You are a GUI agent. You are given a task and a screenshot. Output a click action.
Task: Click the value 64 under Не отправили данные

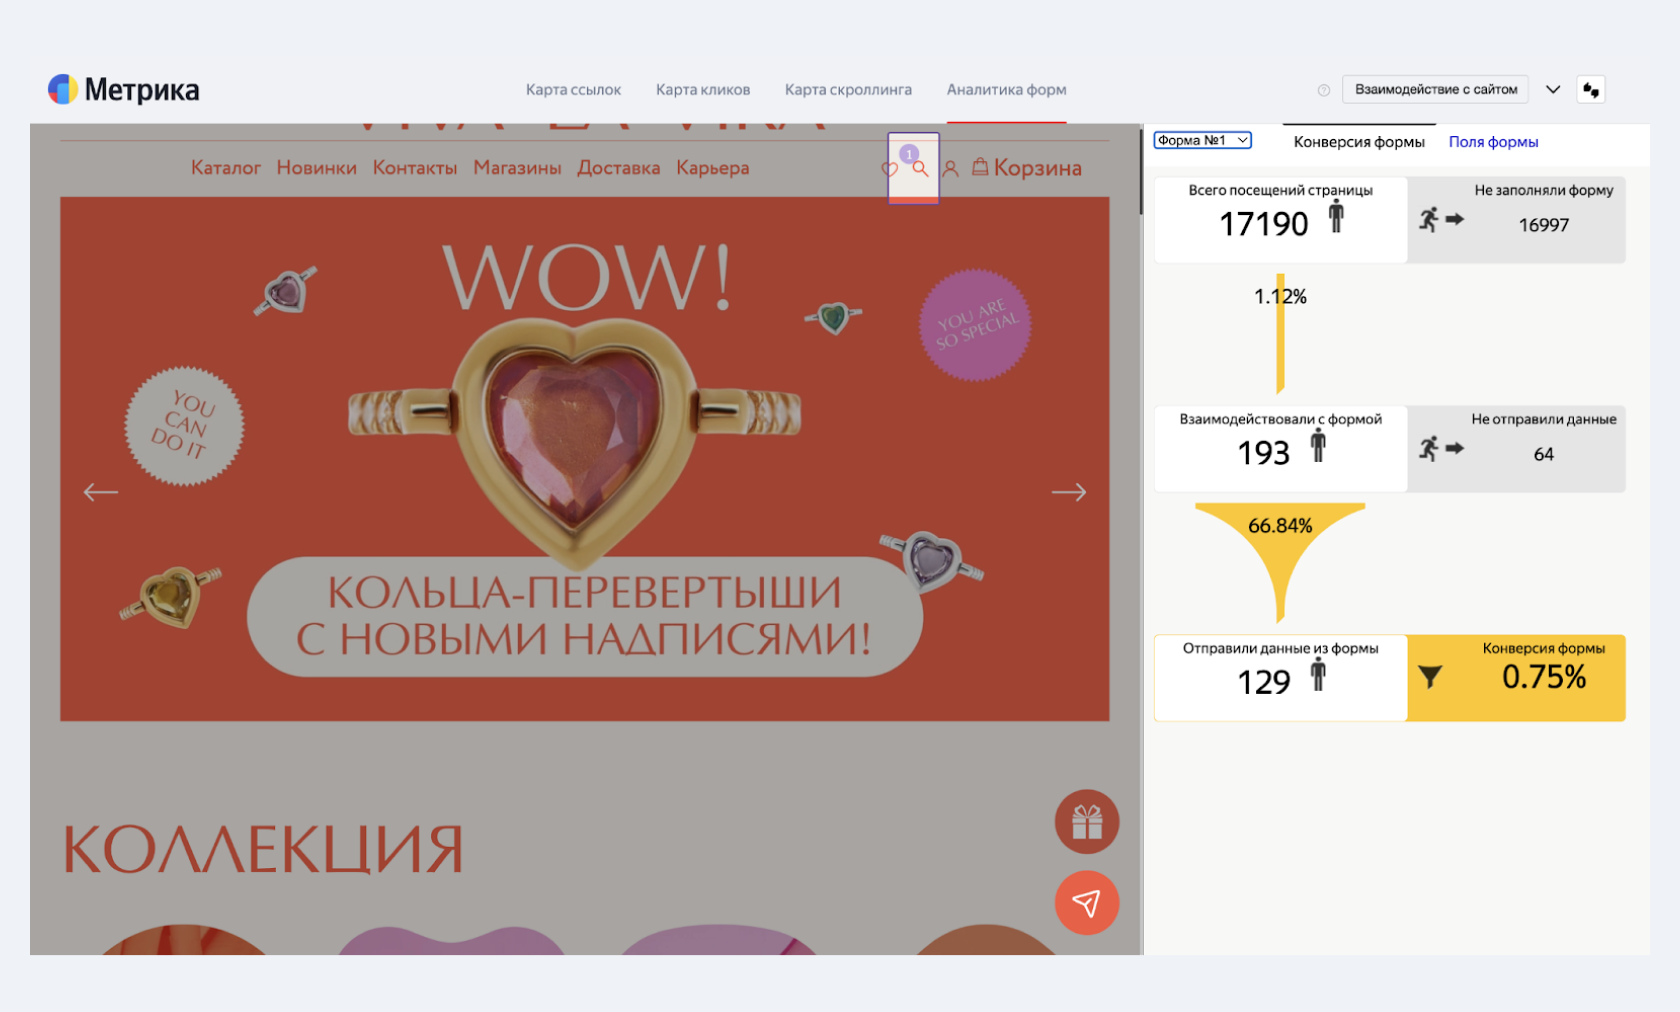click(1543, 454)
